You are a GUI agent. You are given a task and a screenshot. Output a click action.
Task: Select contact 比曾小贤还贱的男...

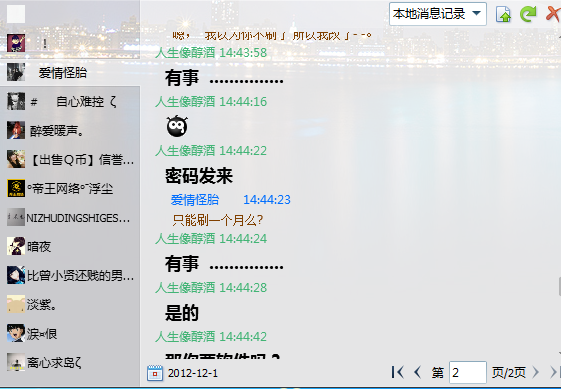(x=70, y=275)
